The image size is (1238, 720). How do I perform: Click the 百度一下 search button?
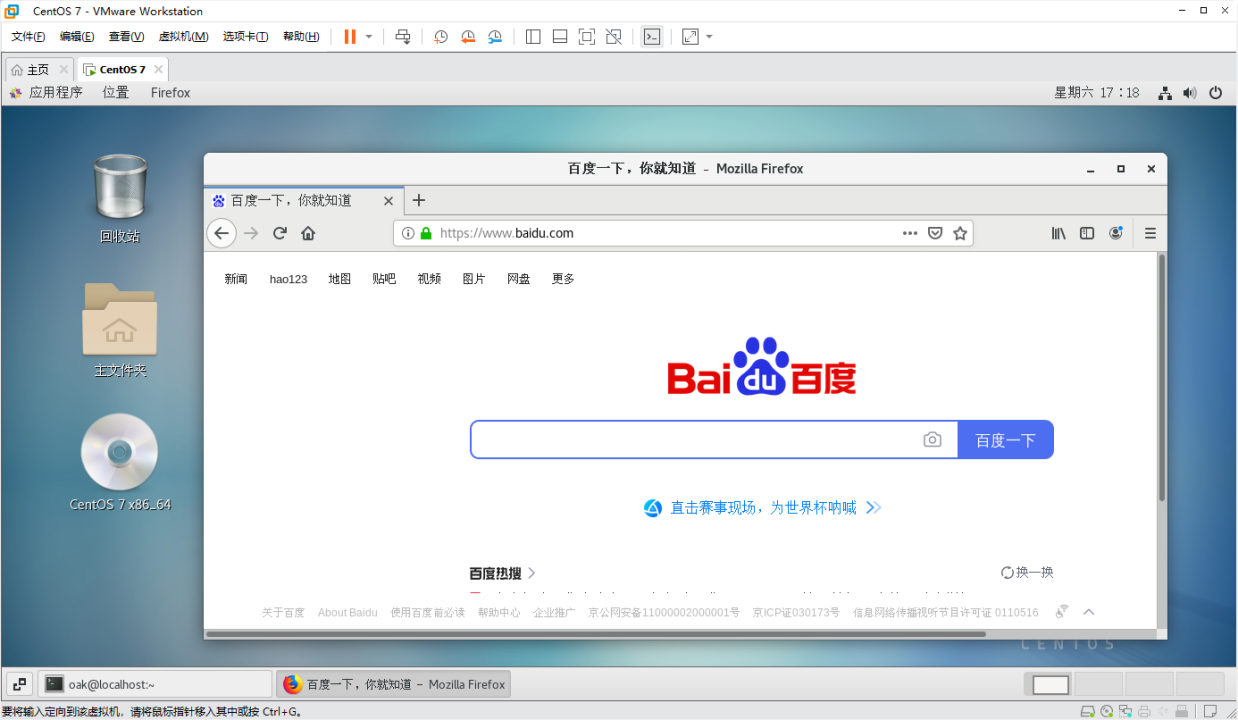[1006, 440]
